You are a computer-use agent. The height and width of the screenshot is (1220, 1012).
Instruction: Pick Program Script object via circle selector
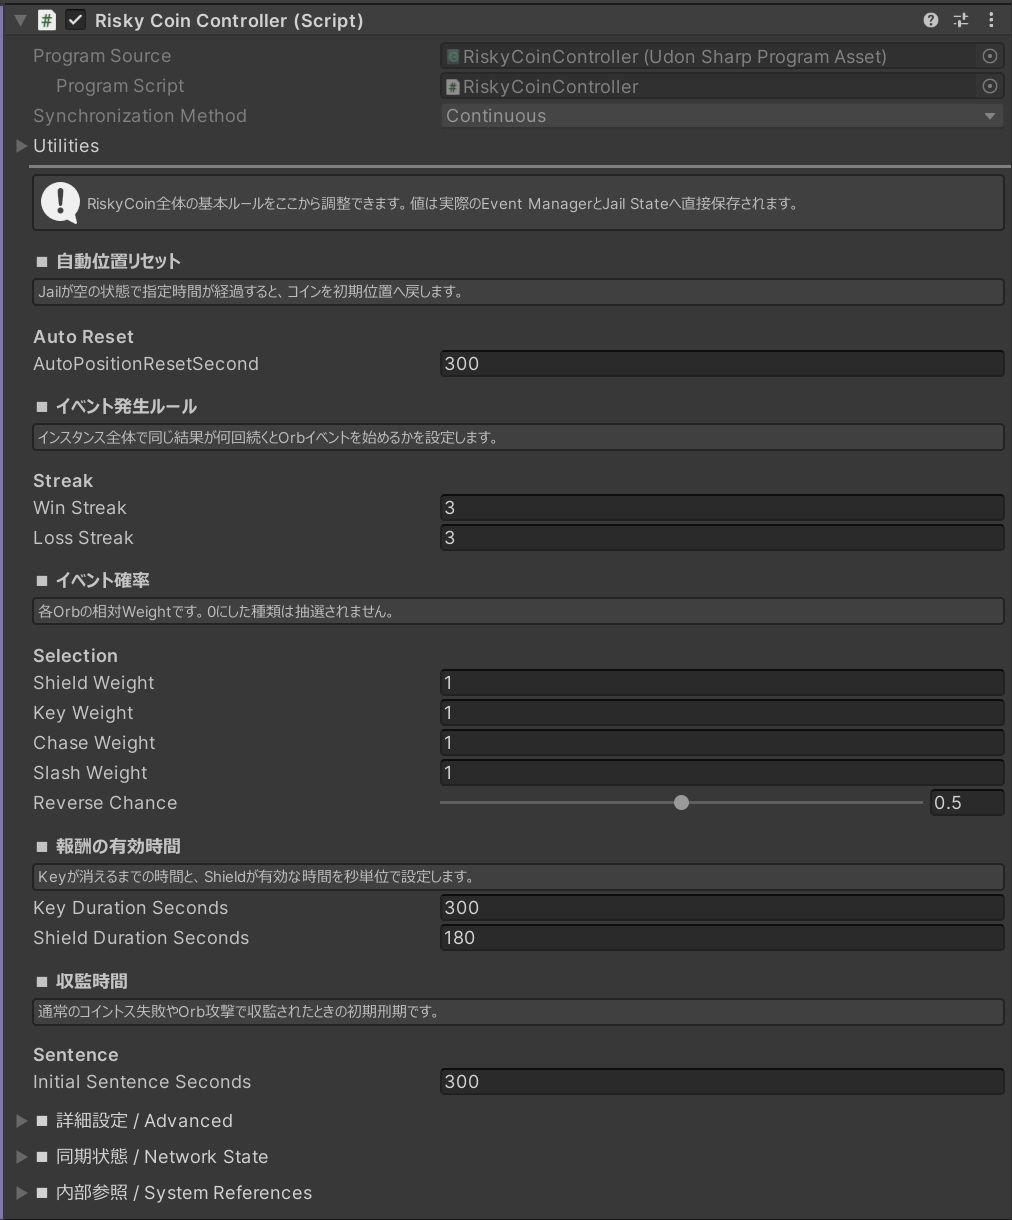point(990,87)
